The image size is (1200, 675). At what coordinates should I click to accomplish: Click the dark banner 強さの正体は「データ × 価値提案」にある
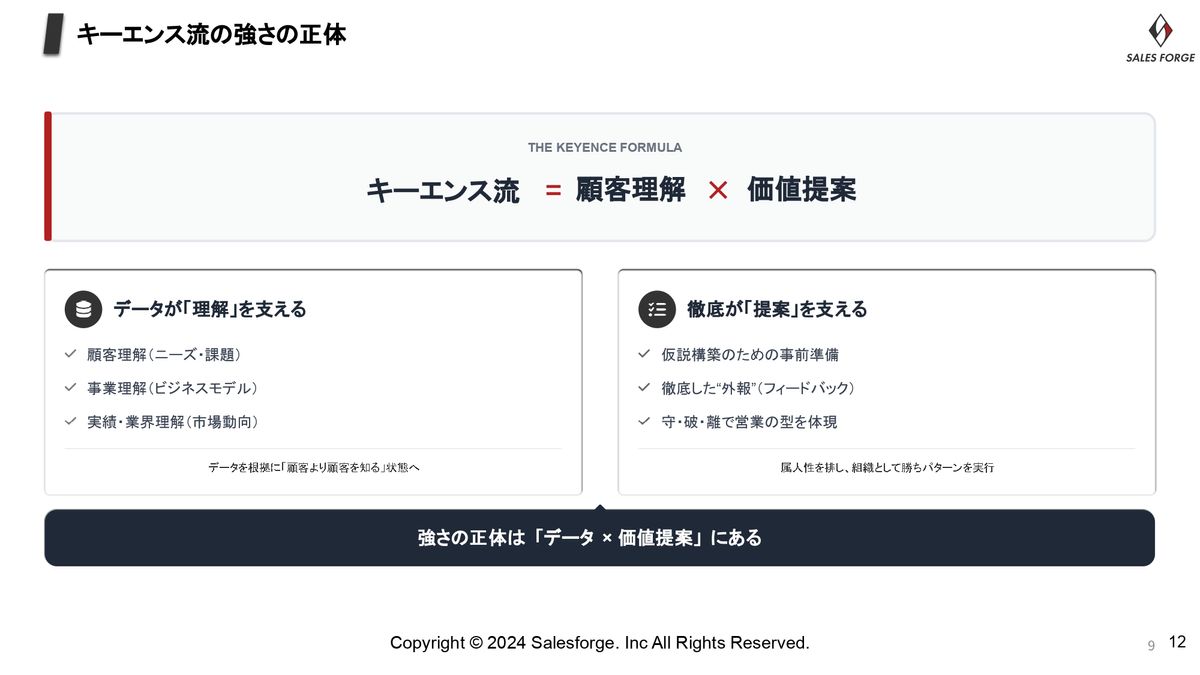point(599,538)
